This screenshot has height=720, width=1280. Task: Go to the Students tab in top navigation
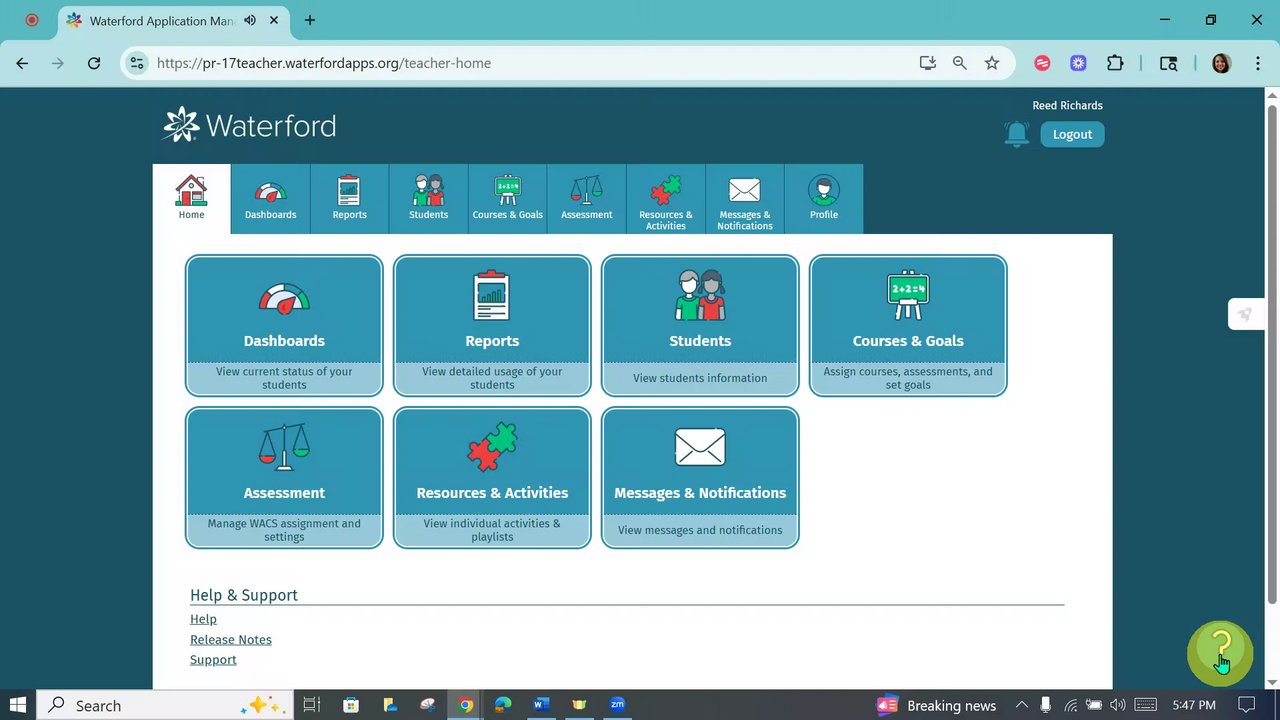[x=428, y=199]
